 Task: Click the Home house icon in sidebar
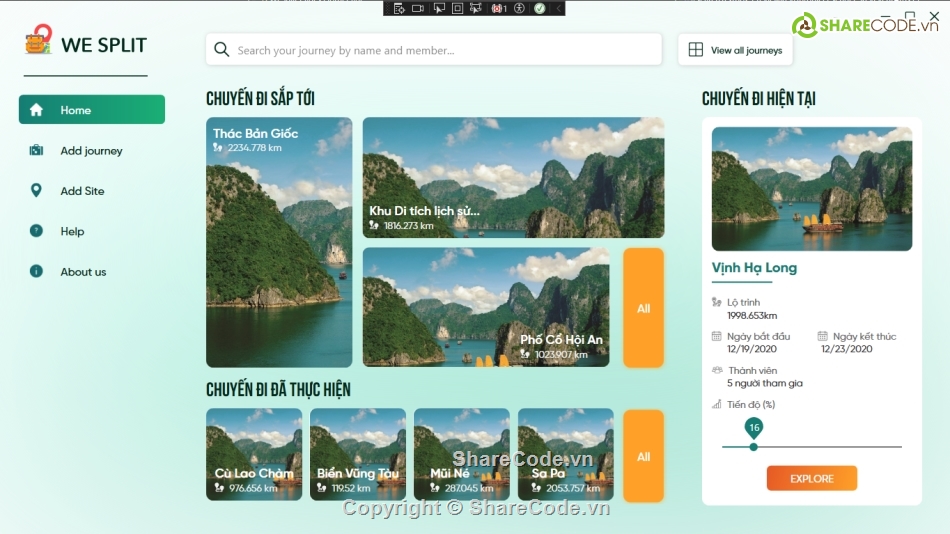[37, 110]
